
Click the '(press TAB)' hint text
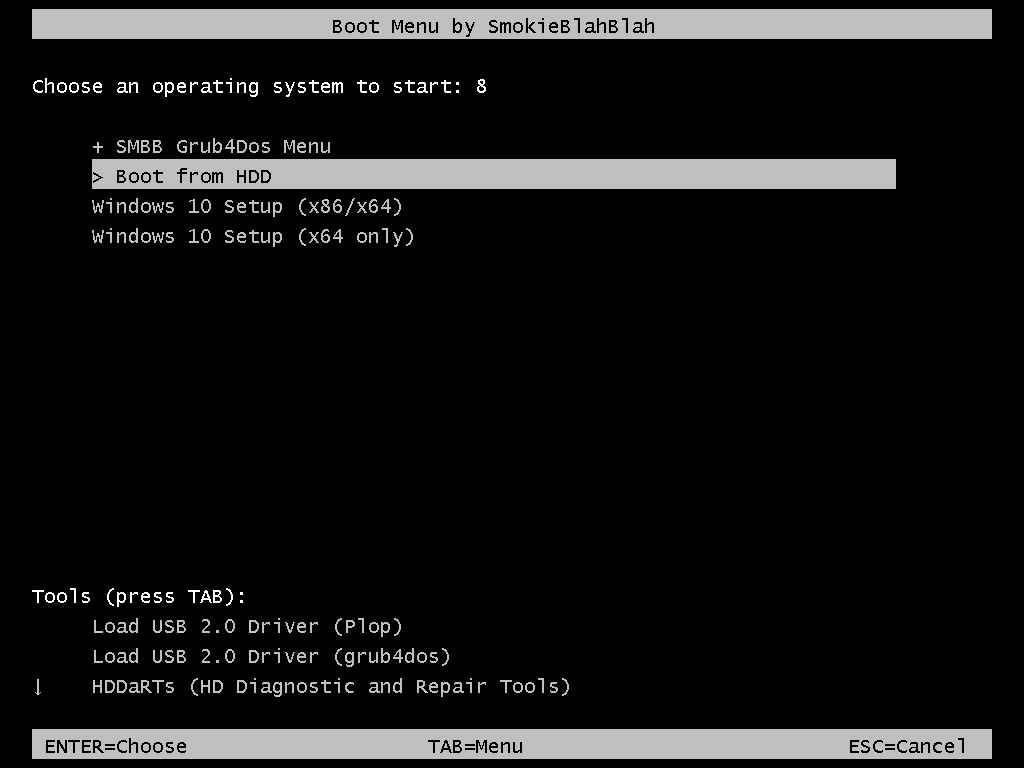175,597
